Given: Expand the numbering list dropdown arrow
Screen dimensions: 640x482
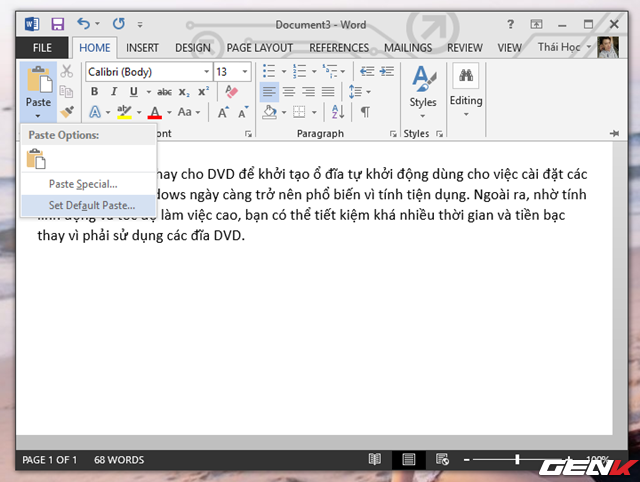Looking at the screenshot, I should point(314,71).
